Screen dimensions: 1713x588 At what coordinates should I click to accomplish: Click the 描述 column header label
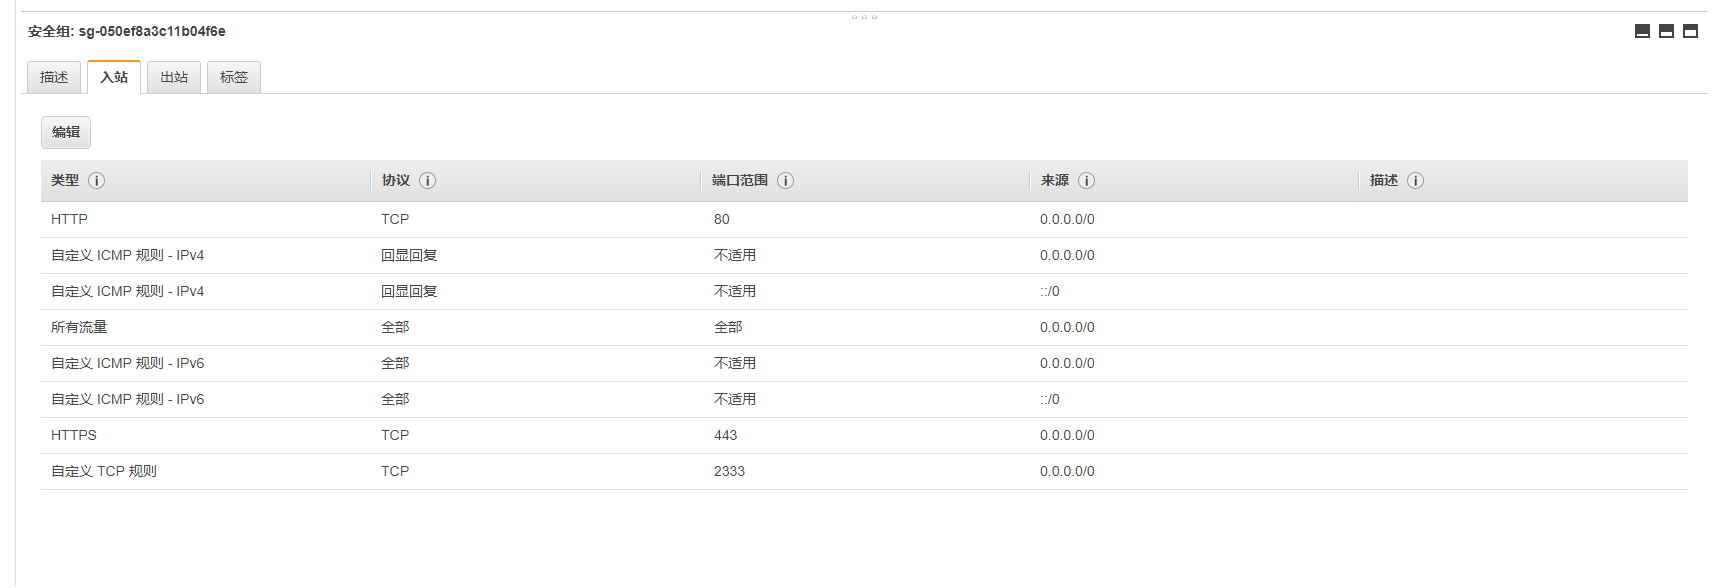(1384, 181)
